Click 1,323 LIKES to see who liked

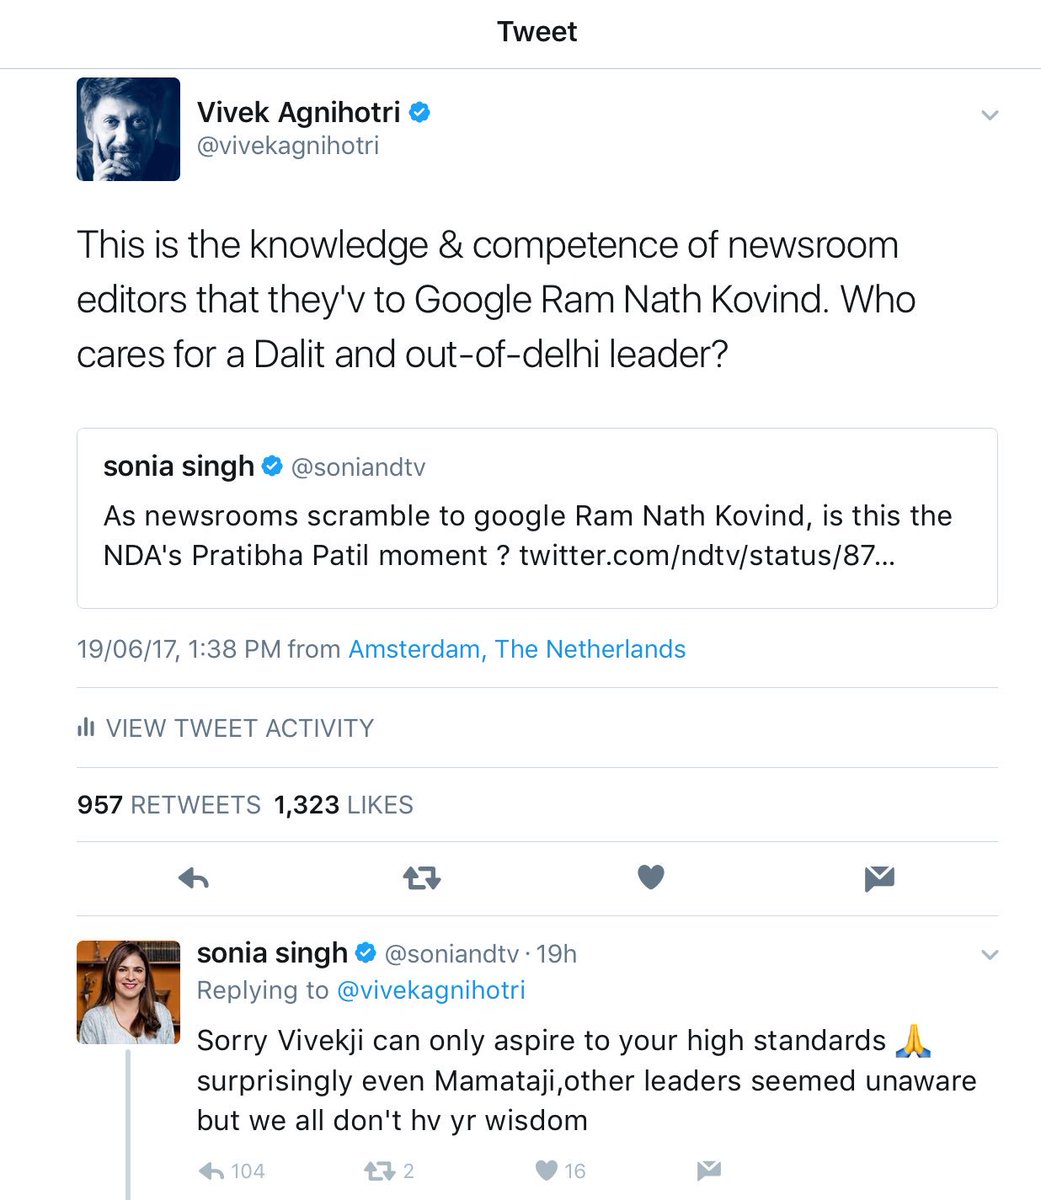pos(343,804)
